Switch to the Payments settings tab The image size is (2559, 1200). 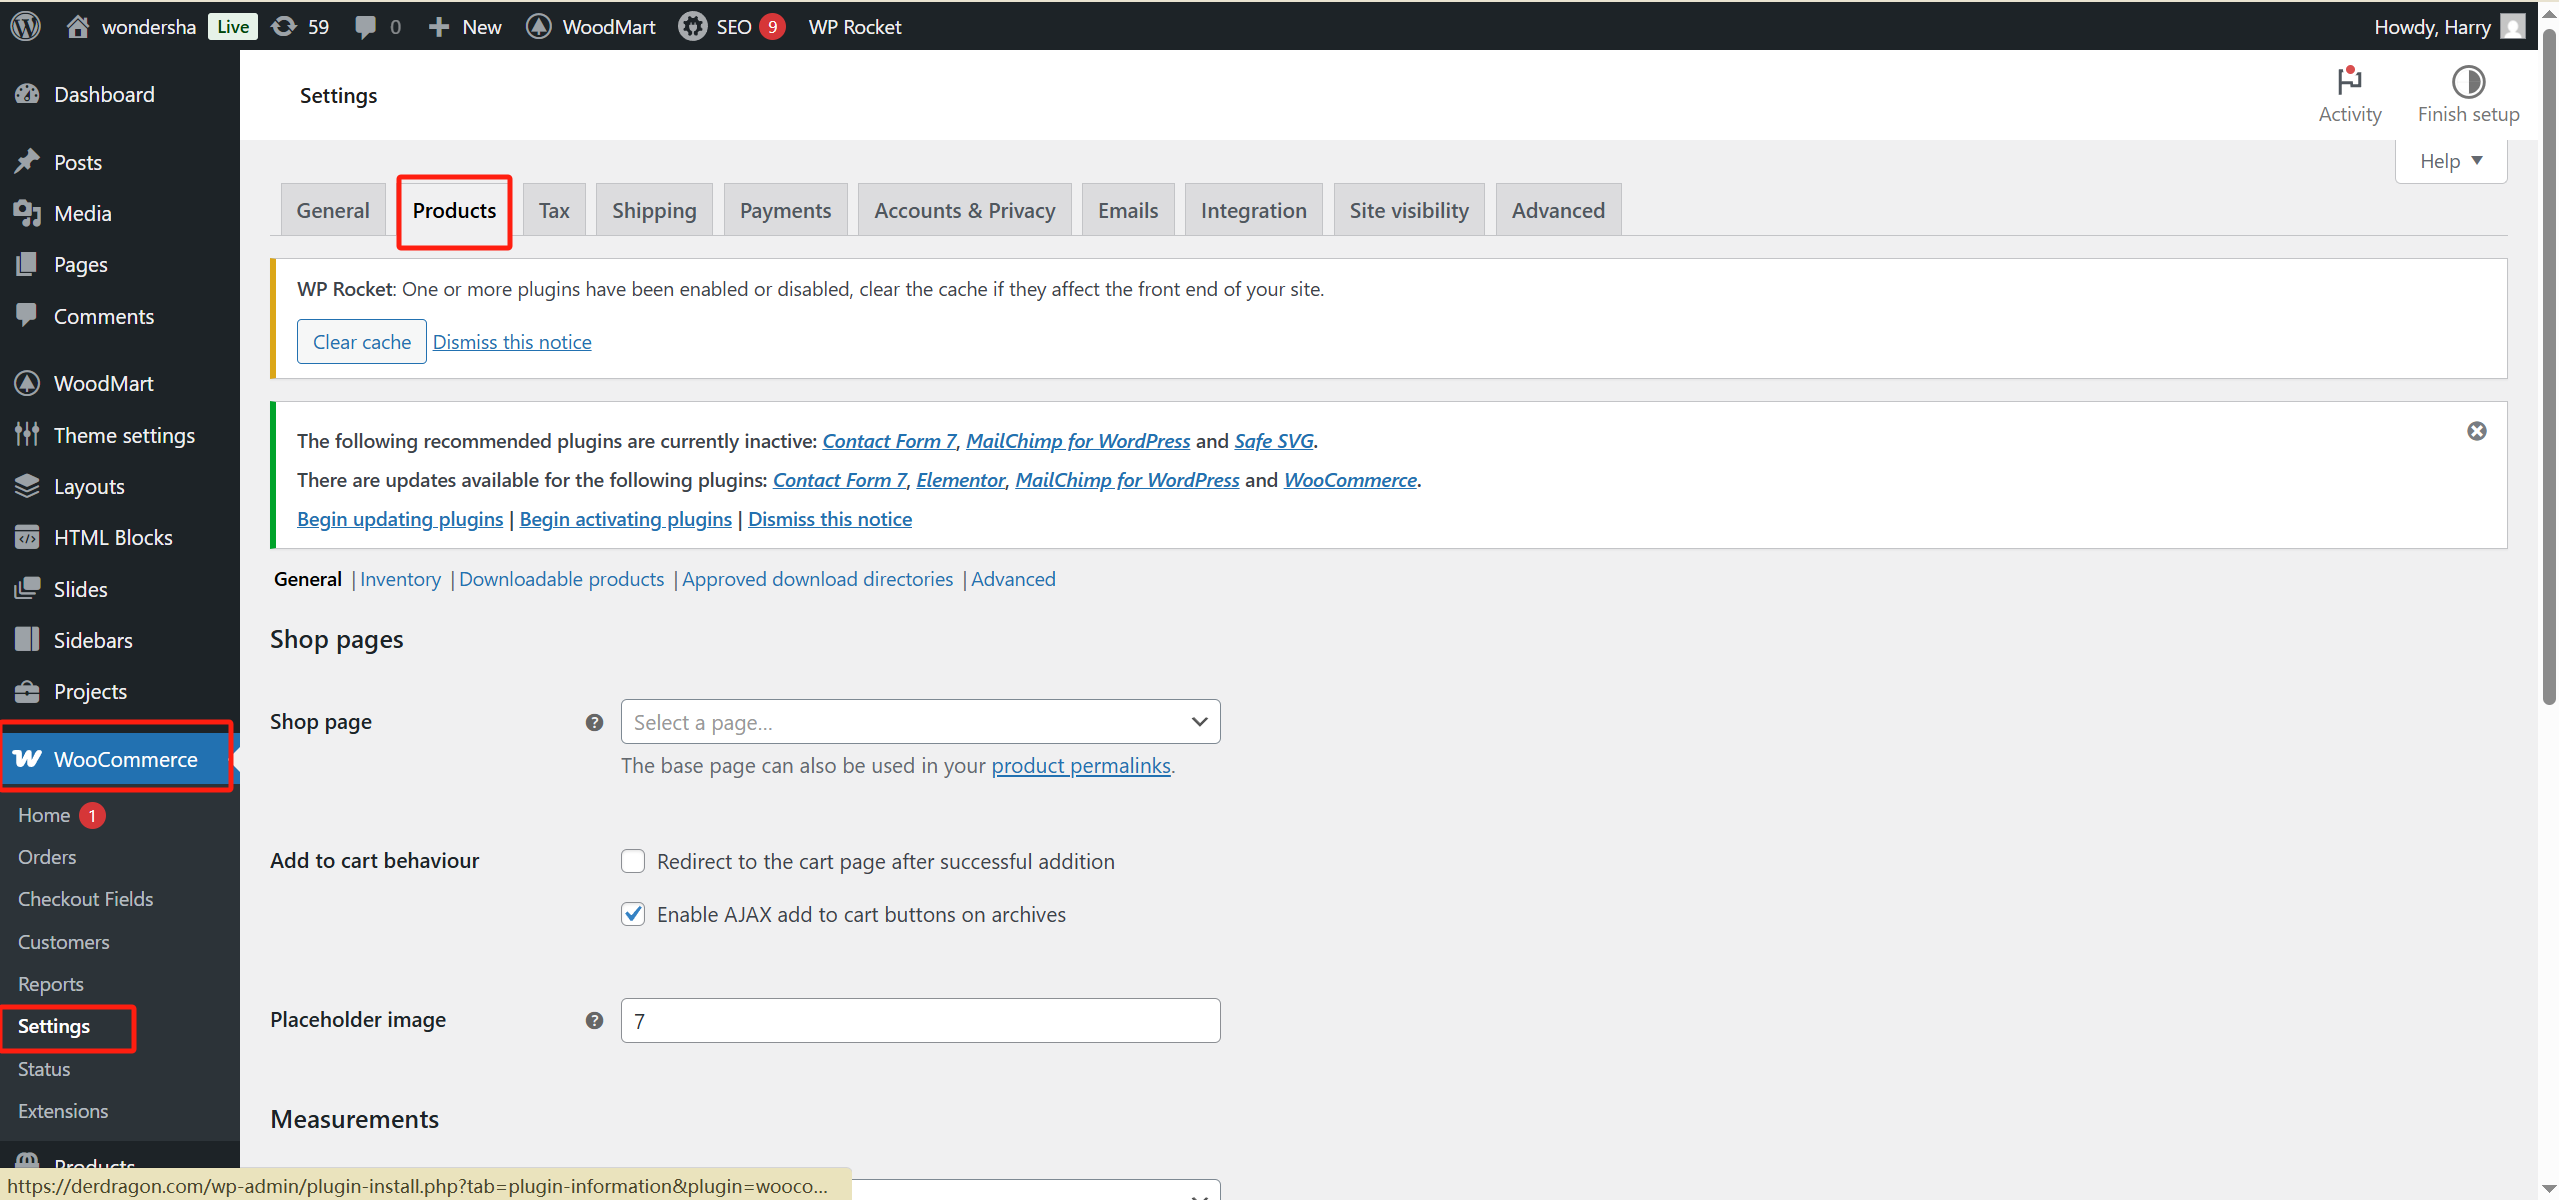click(784, 210)
